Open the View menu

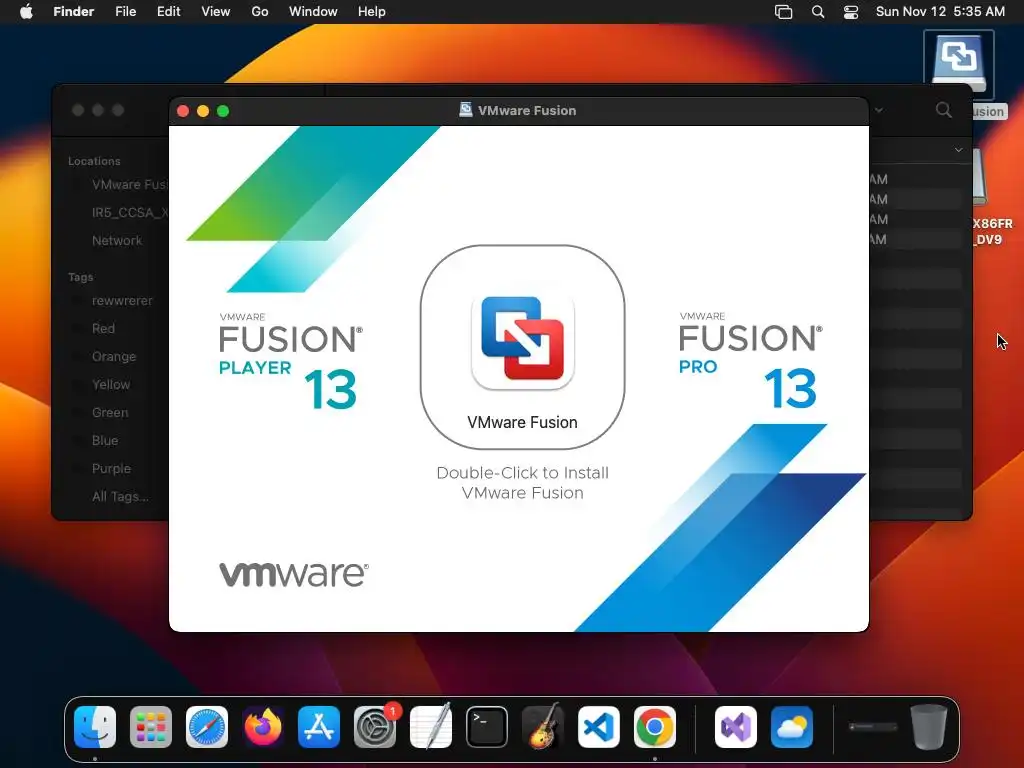(216, 12)
